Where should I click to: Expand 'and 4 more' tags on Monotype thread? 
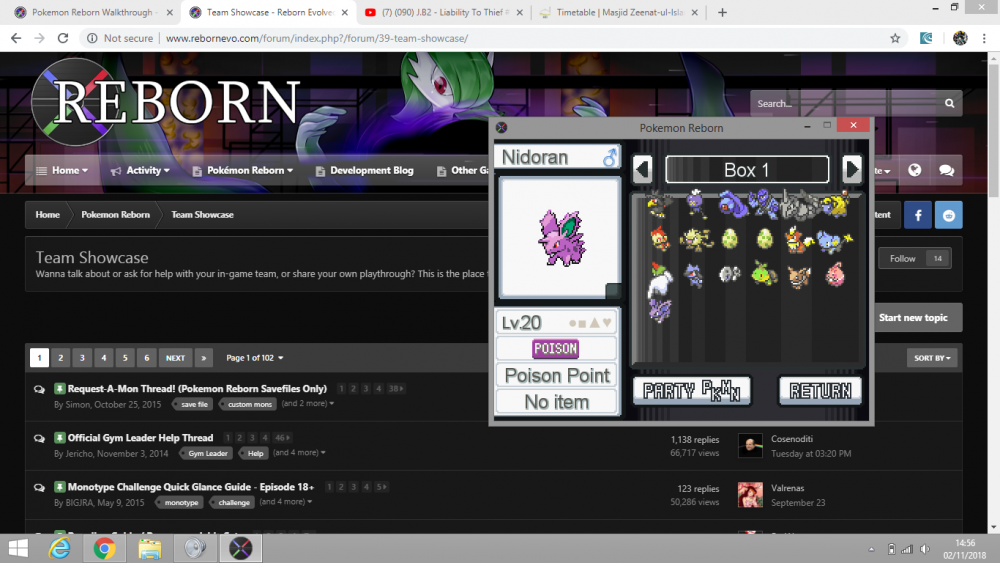tap(286, 502)
